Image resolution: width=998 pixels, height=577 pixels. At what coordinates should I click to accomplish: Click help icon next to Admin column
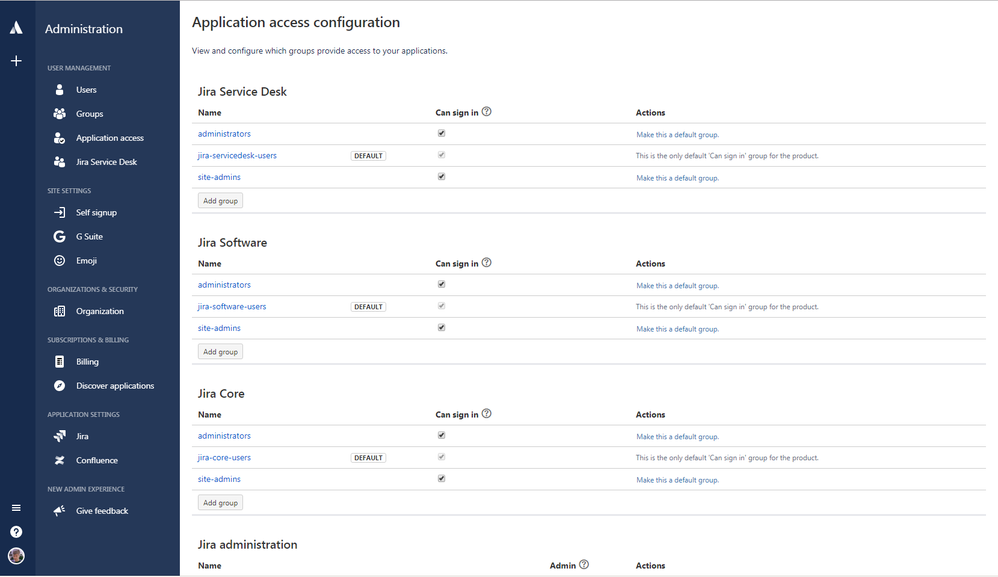point(584,564)
